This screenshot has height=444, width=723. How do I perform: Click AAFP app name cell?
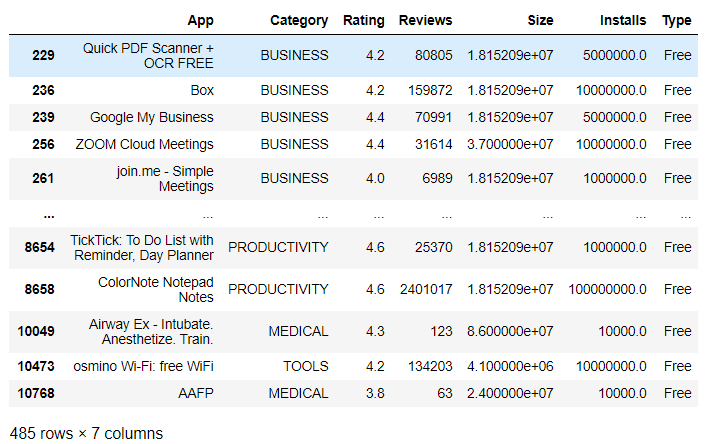[196, 394]
